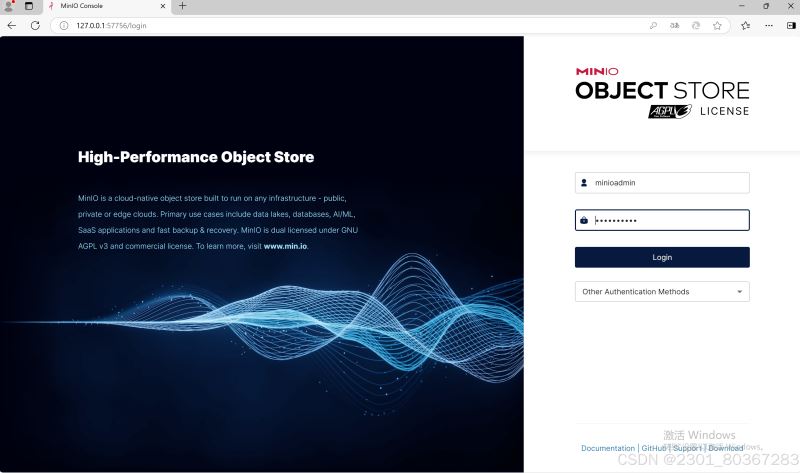Toggle the browser sidebar icon
This screenshot has height=473, width=800.
(x=791, y=26)
